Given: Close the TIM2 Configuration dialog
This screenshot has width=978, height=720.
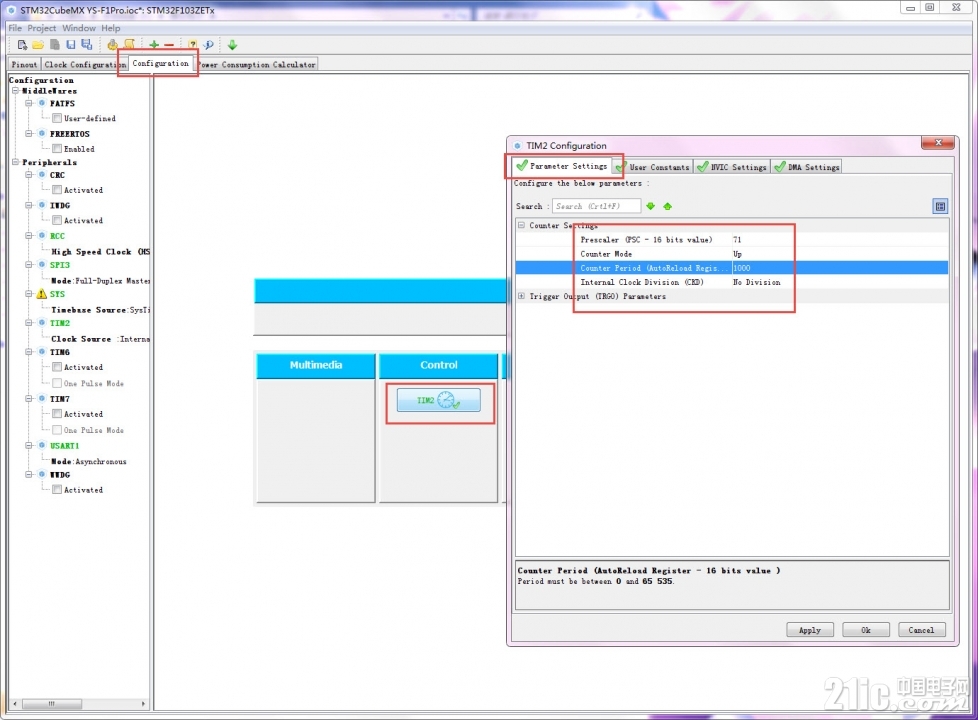Looking at the screenshot, I should (938, 143).
